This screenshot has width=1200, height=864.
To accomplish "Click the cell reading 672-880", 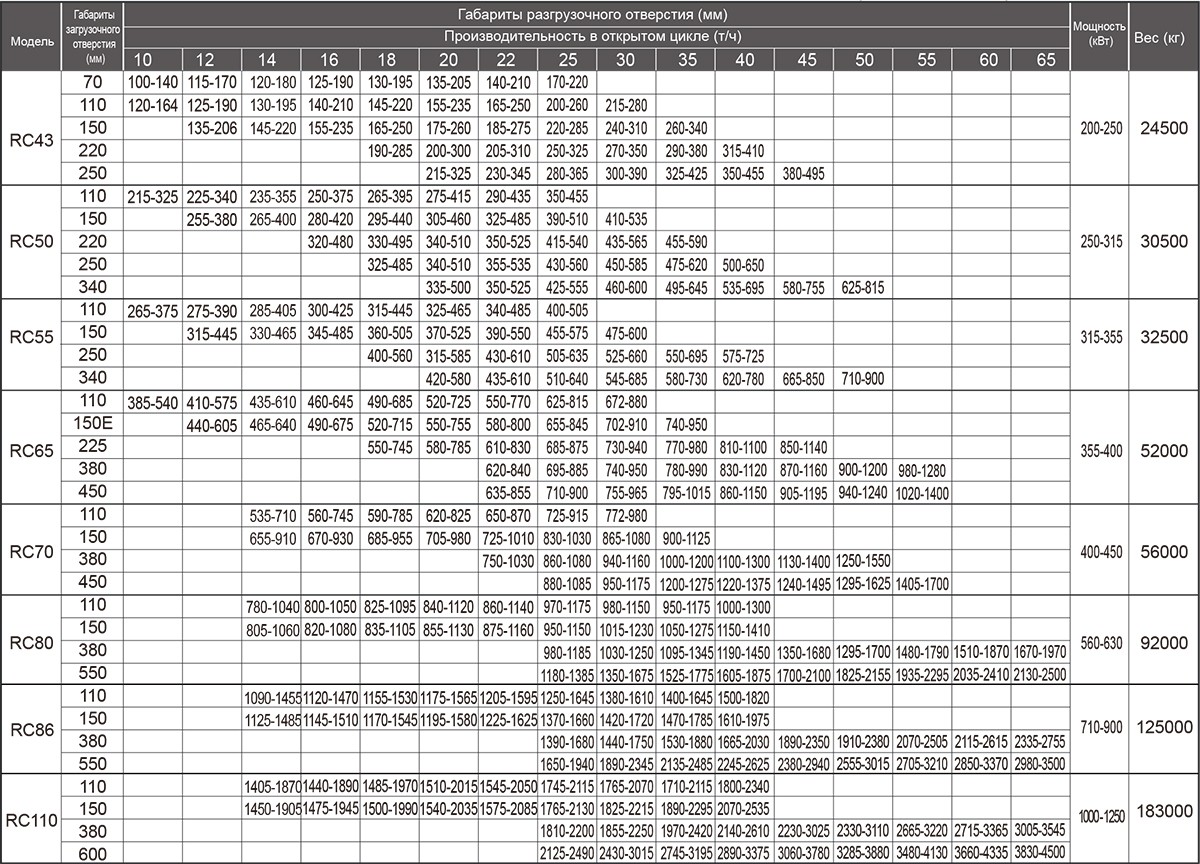I will coord(626,402).
